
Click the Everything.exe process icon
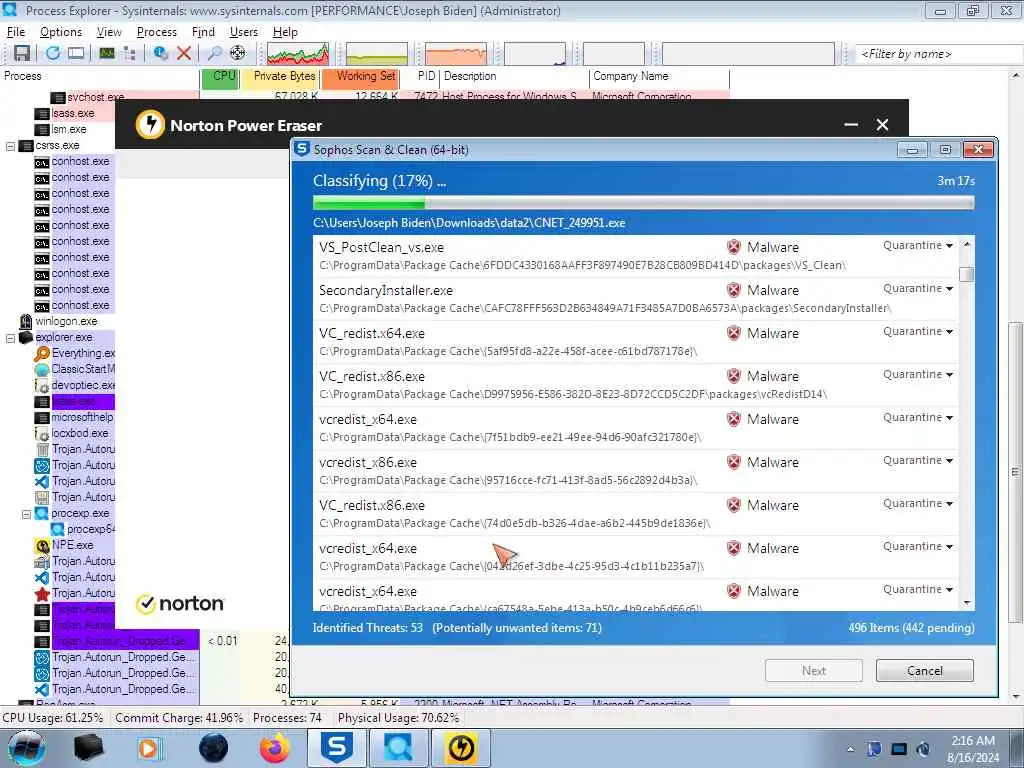[x=42, y=353]
